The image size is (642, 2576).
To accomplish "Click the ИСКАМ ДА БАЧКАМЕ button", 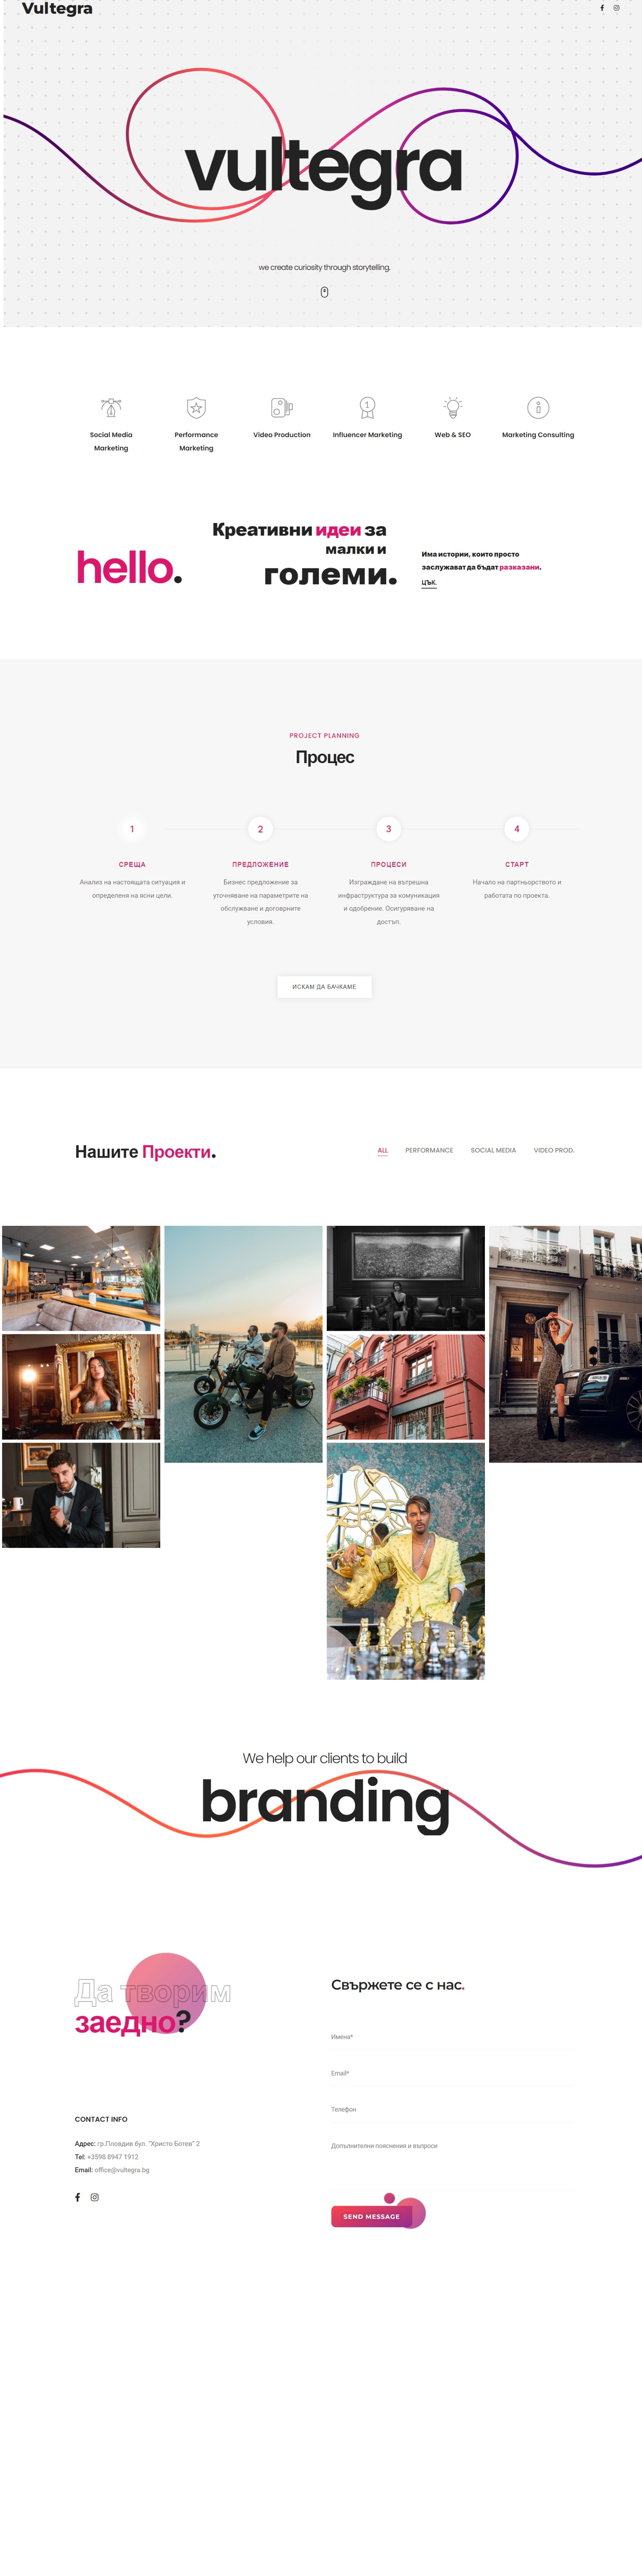I will [x=324, y=987].
